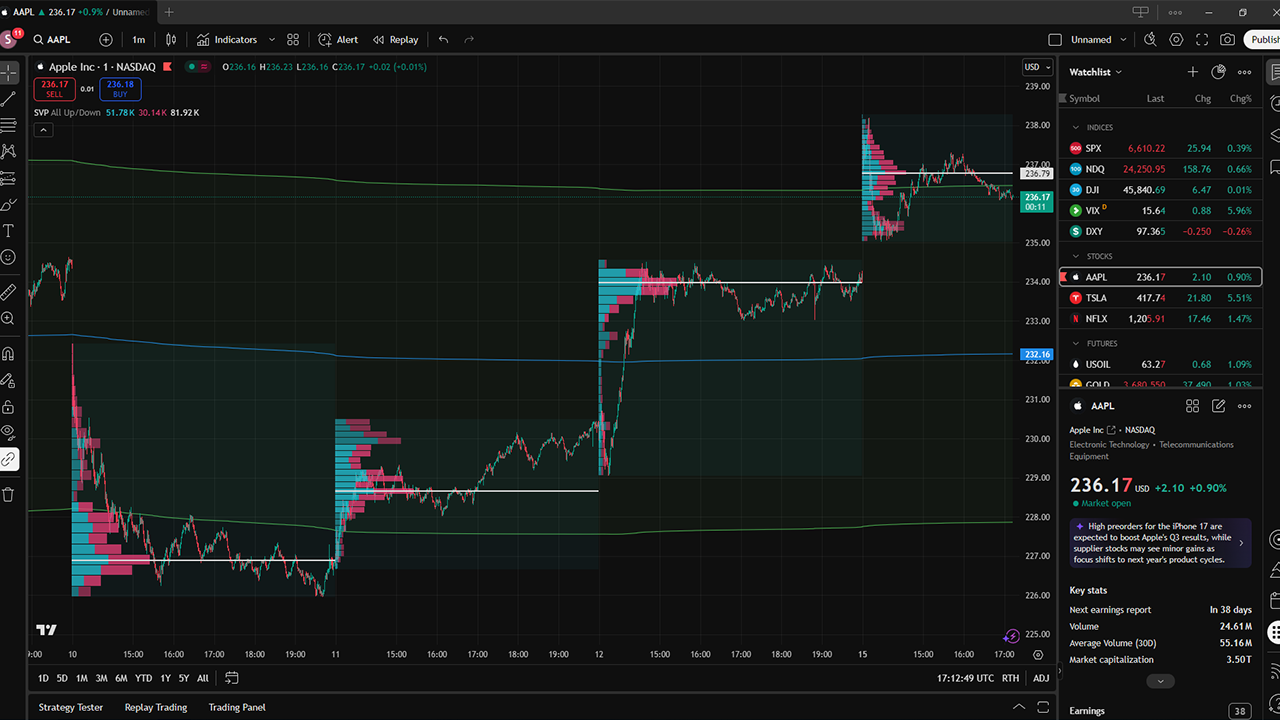Click the candlestick chart type icon

(x=171, y=40)
